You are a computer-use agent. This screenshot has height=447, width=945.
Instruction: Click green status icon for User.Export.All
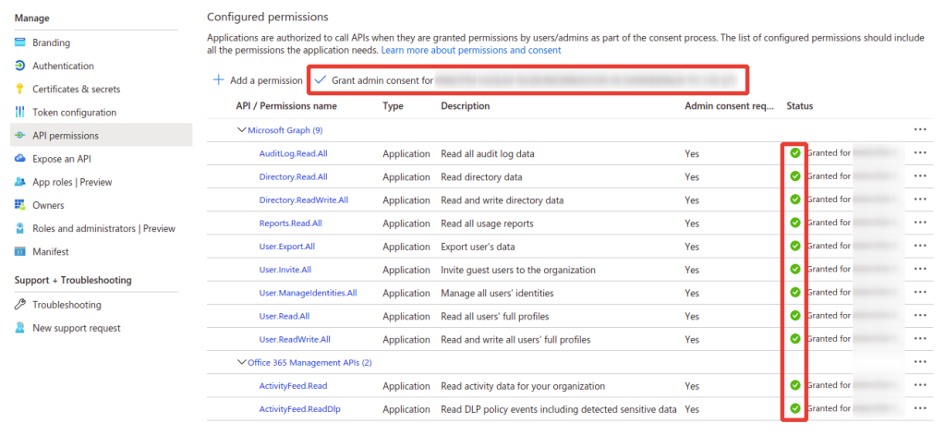795,246
